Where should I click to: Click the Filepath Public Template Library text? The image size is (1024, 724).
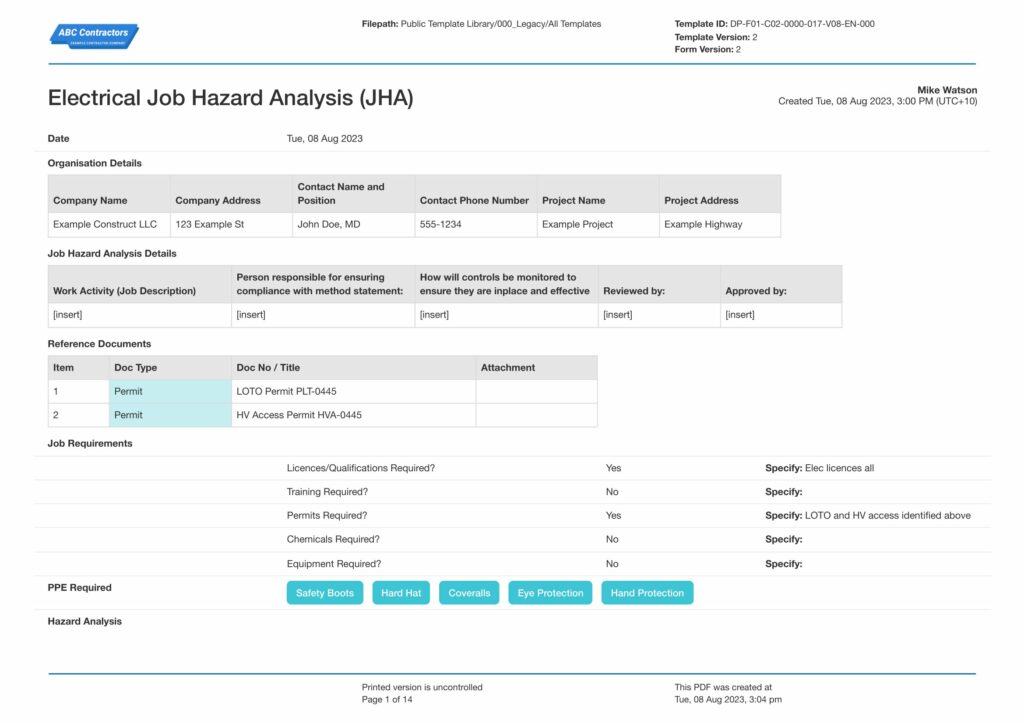pyautogui.click(x=481, y=24)
